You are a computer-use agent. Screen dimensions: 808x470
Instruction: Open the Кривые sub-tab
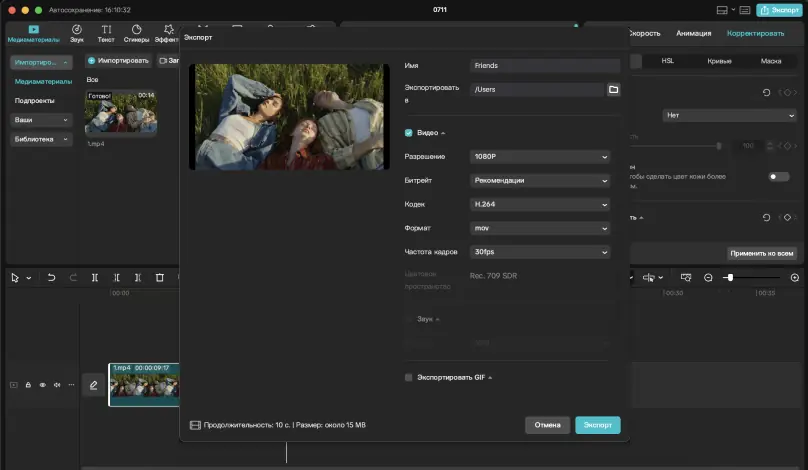(719, 61)
